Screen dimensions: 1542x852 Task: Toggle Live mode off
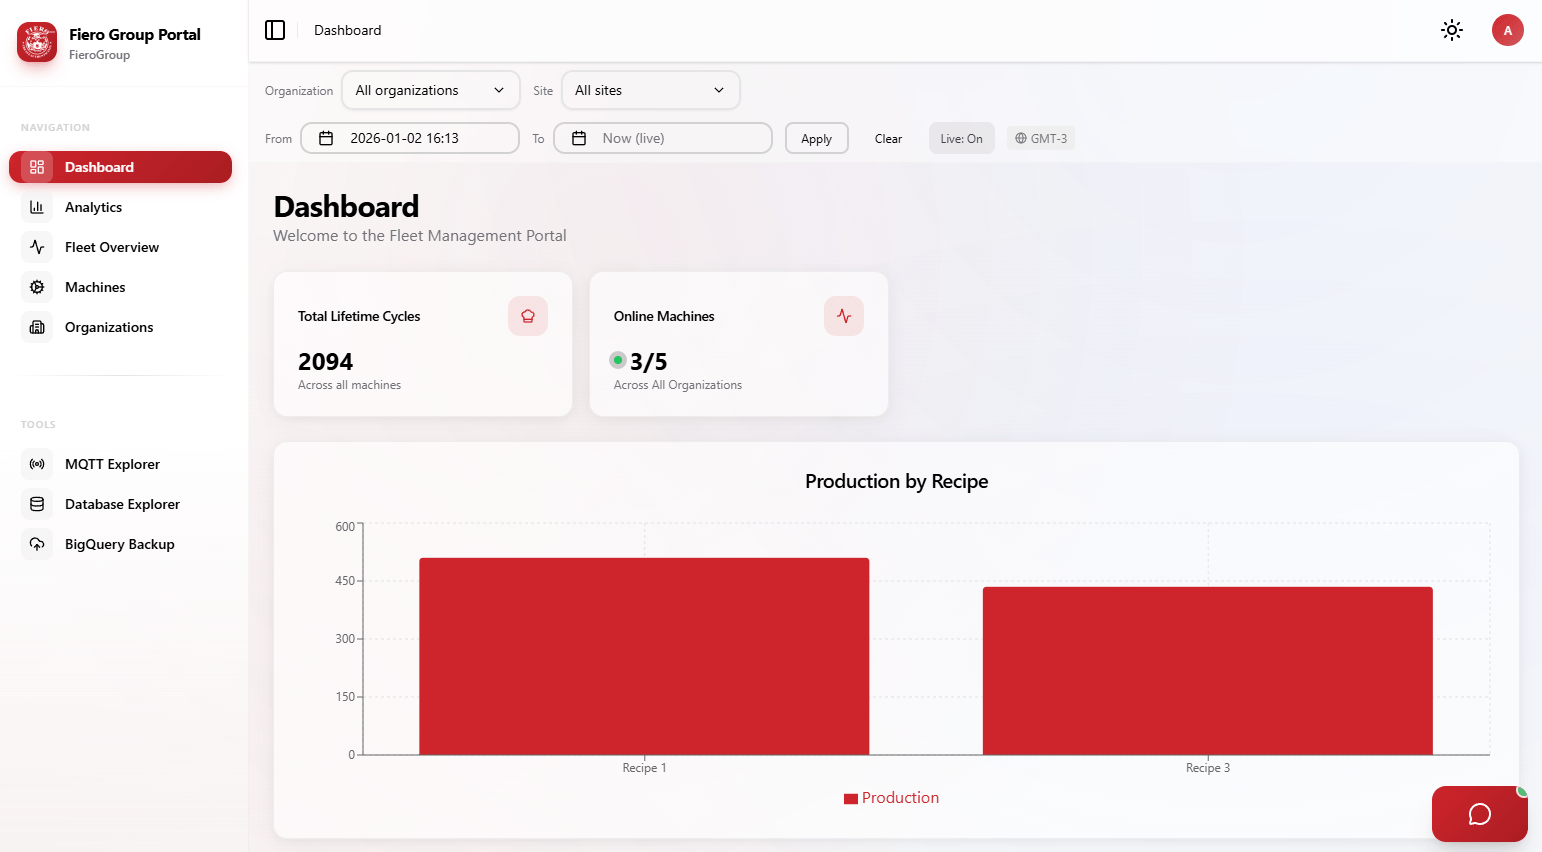[x=961, y=138]
